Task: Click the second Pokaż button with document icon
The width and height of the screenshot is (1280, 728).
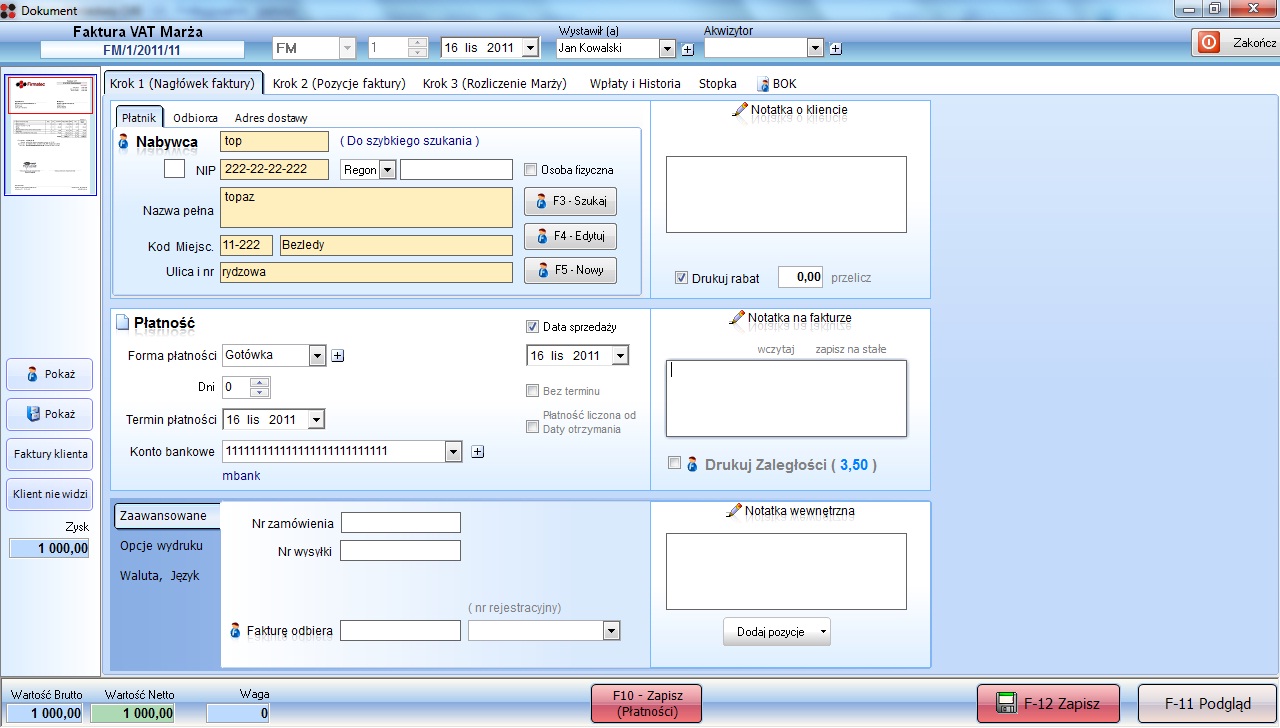Action: coord(49,414)
